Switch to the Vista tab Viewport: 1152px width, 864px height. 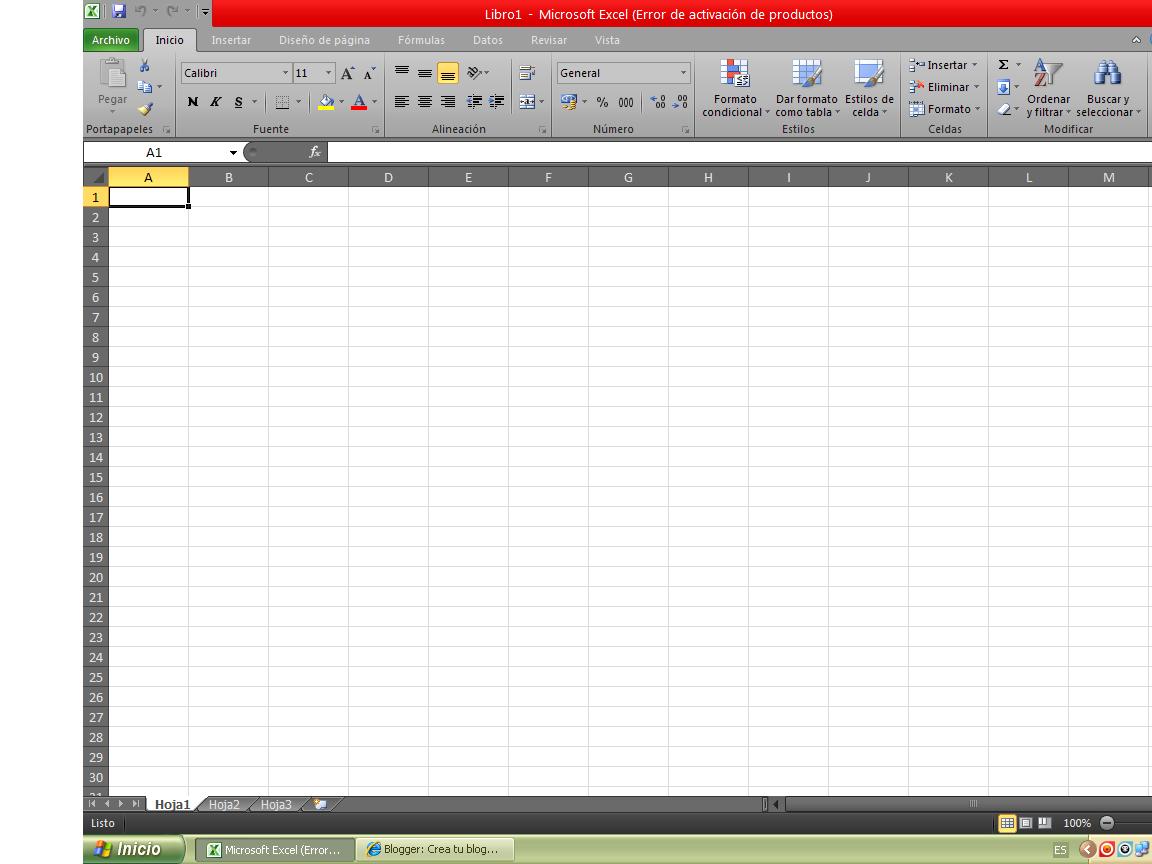pyautogui.click(x=607, y=40)
